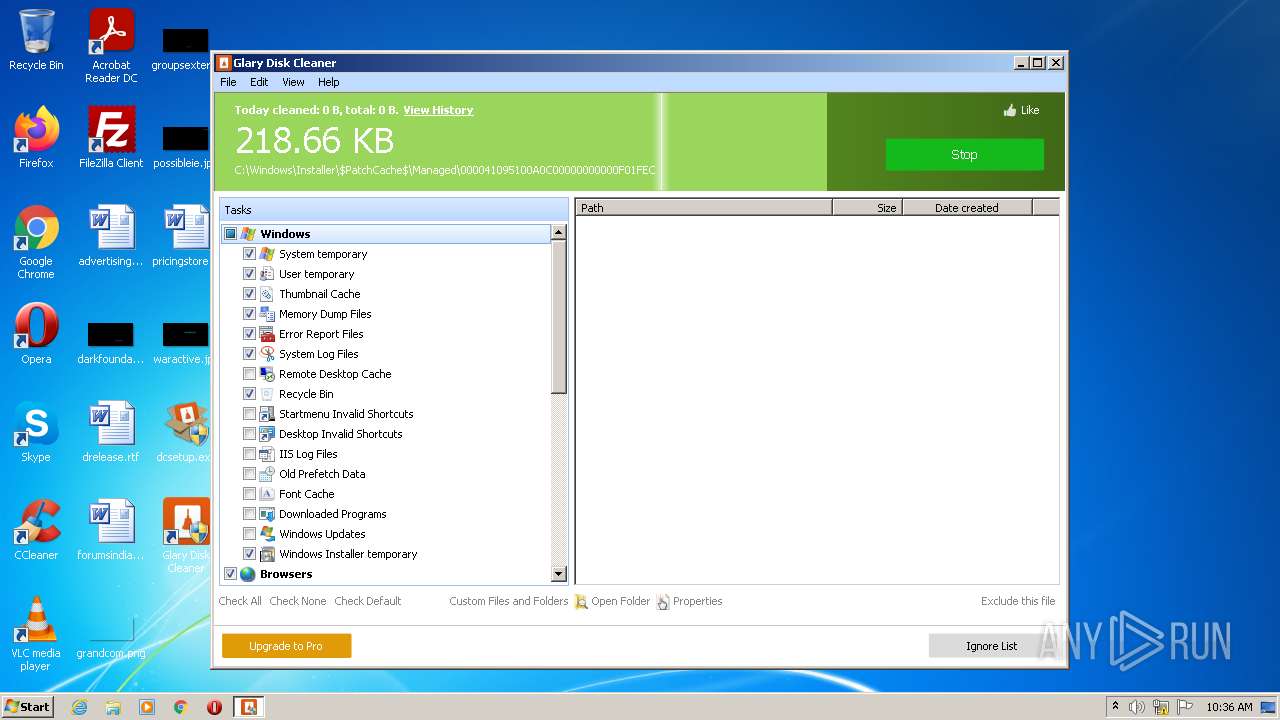Sort by Date created column header
Viewport: 1280px width, 720px height.
coord(967,208)
